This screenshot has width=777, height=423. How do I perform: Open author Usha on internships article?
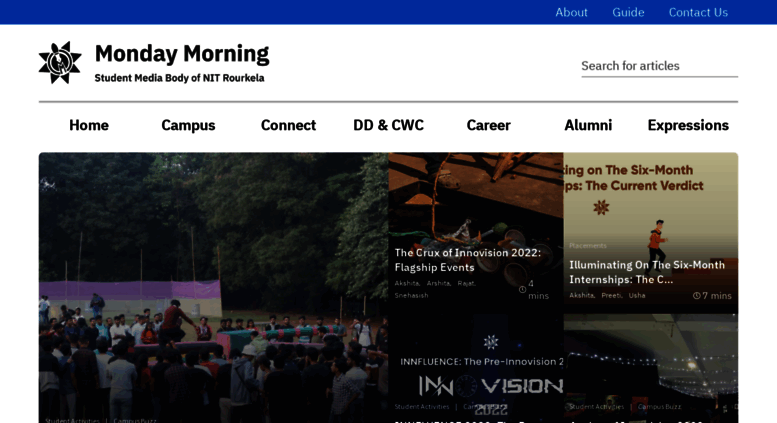tap(637, 295)
